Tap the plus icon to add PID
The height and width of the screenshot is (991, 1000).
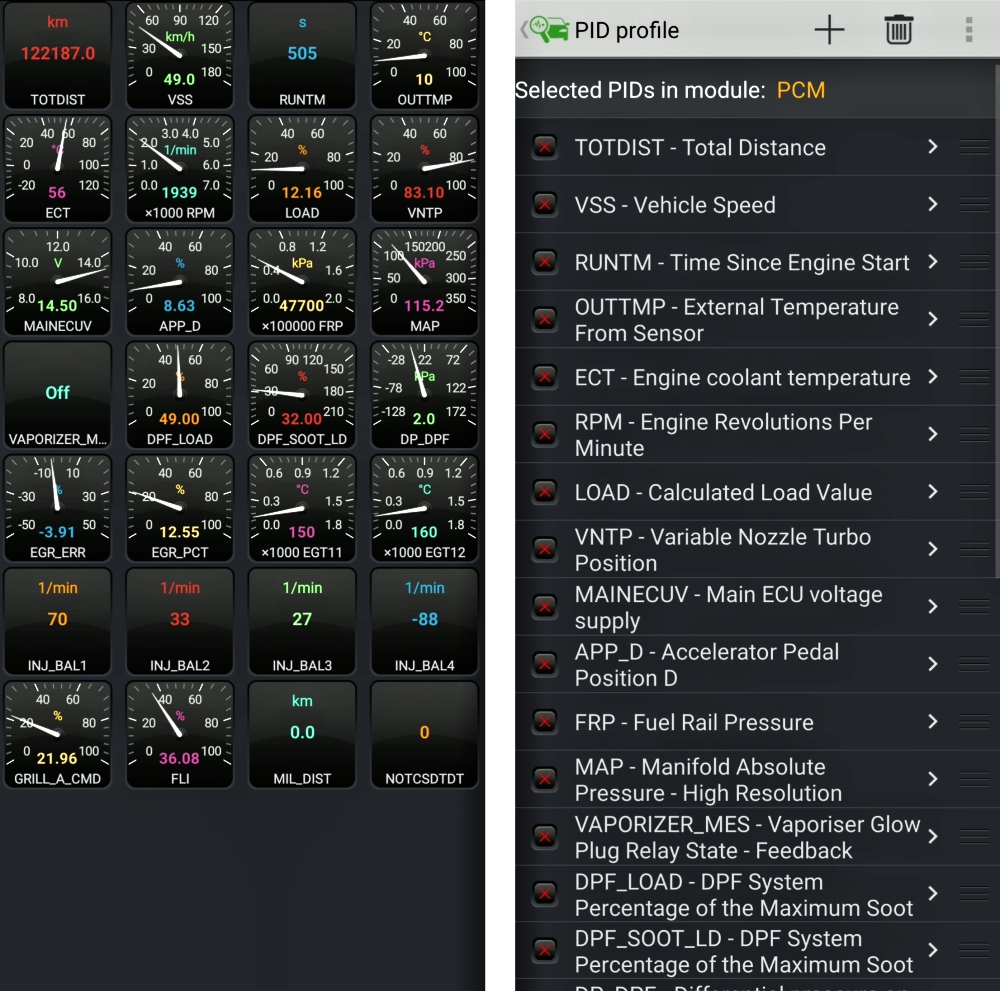[x=829, y=30]
